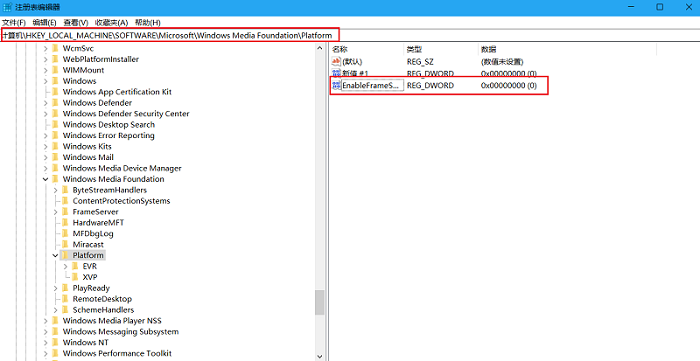The width and height of the screenshot is (700, 361).
Task: Click the 新值 #1 value name
Action: coord(355,73)
